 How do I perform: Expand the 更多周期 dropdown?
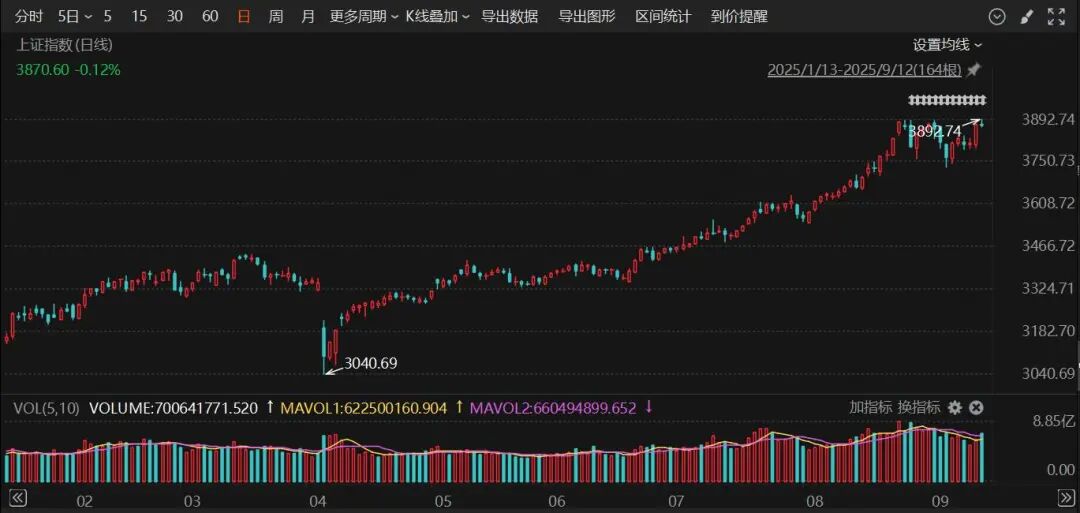(364, 17)
